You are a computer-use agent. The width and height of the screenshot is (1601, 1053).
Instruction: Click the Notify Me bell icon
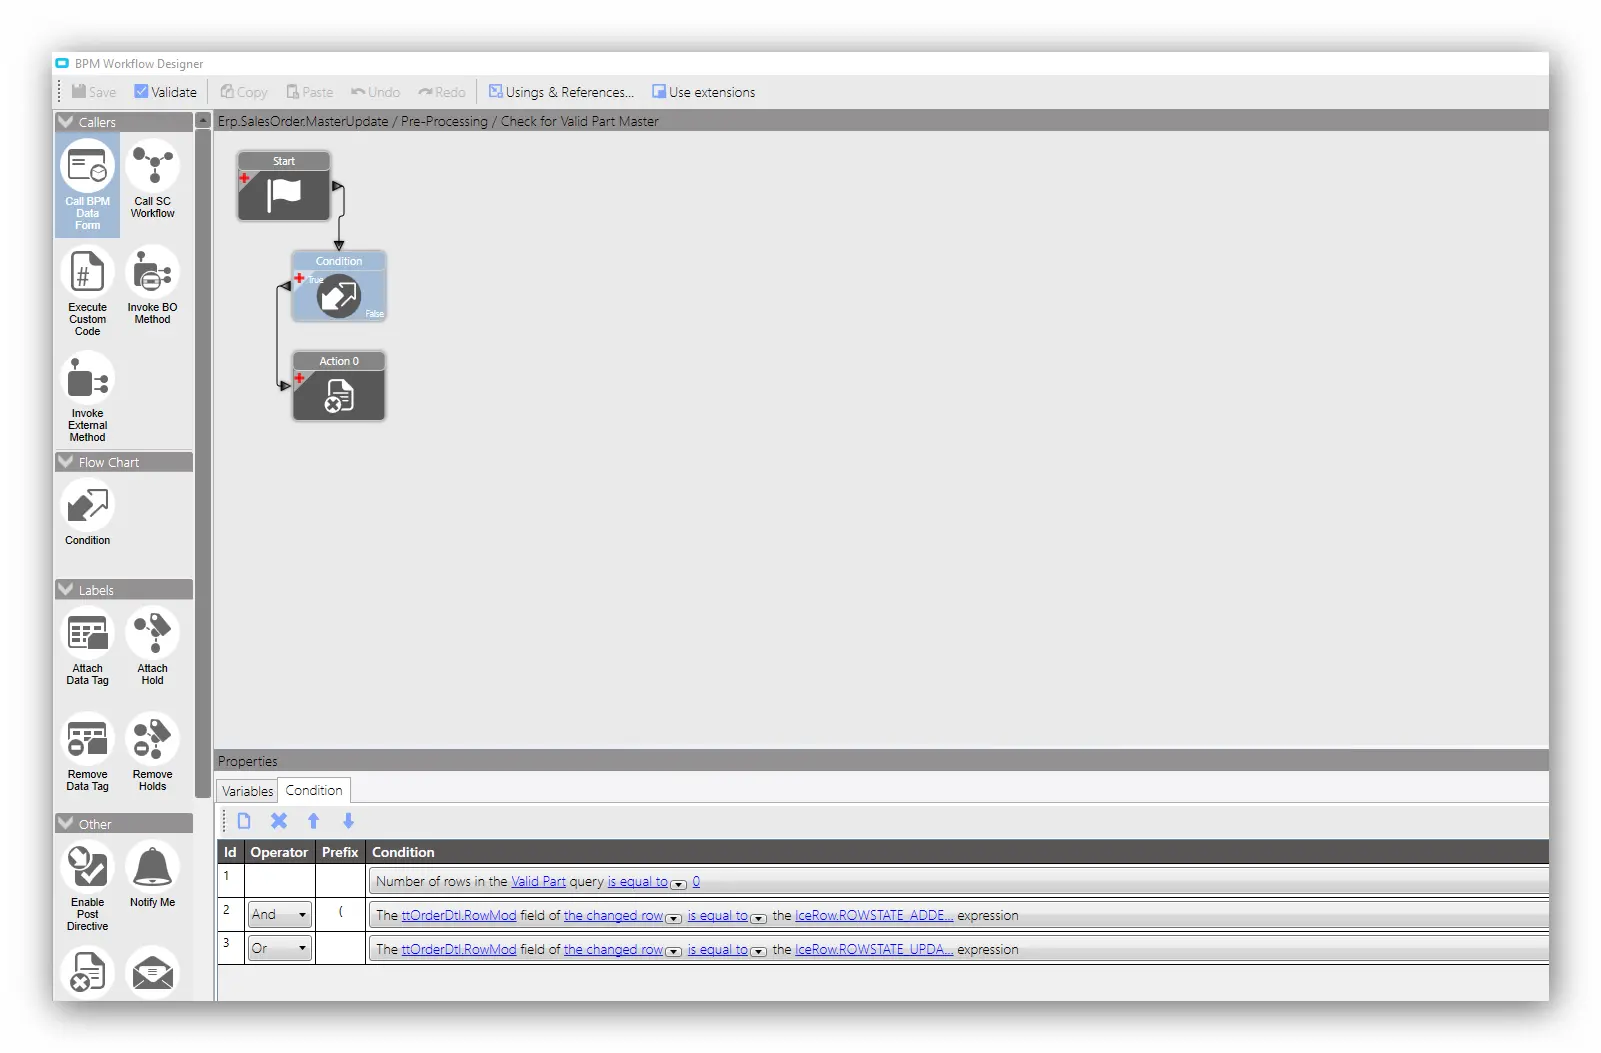(x=152, y=868)
